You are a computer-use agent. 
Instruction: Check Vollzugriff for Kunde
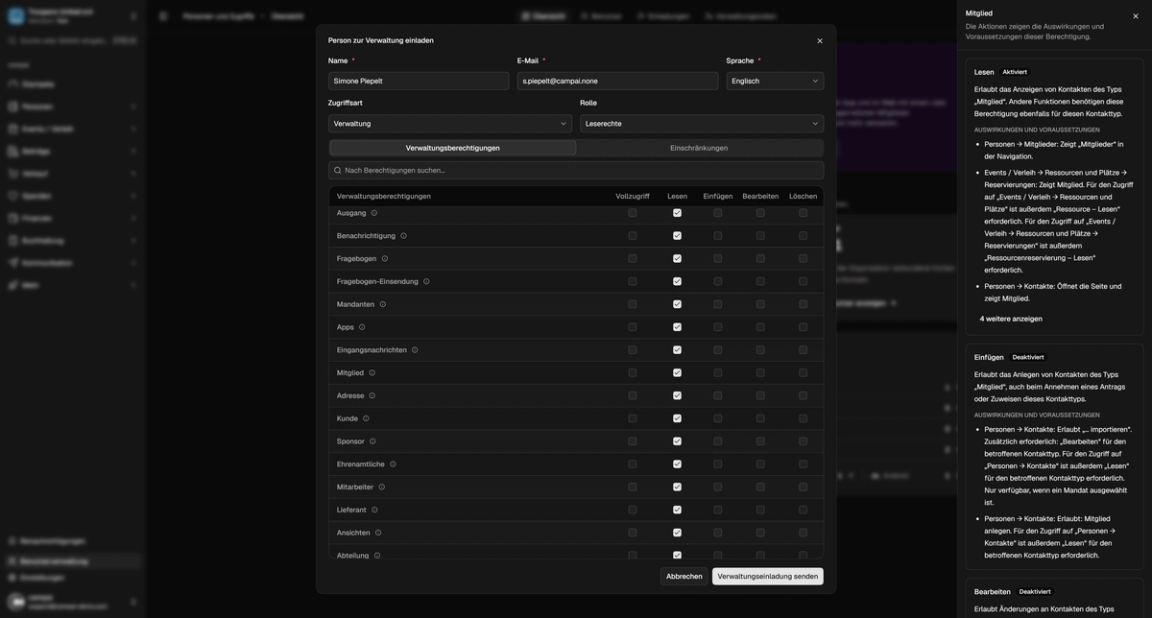click(633, 418)
